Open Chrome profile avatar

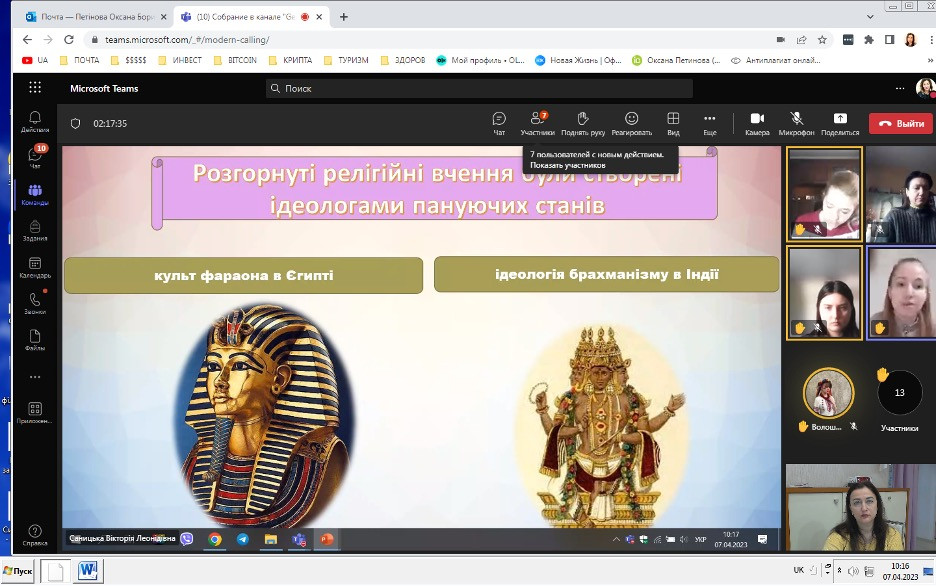tap(910, 39)
